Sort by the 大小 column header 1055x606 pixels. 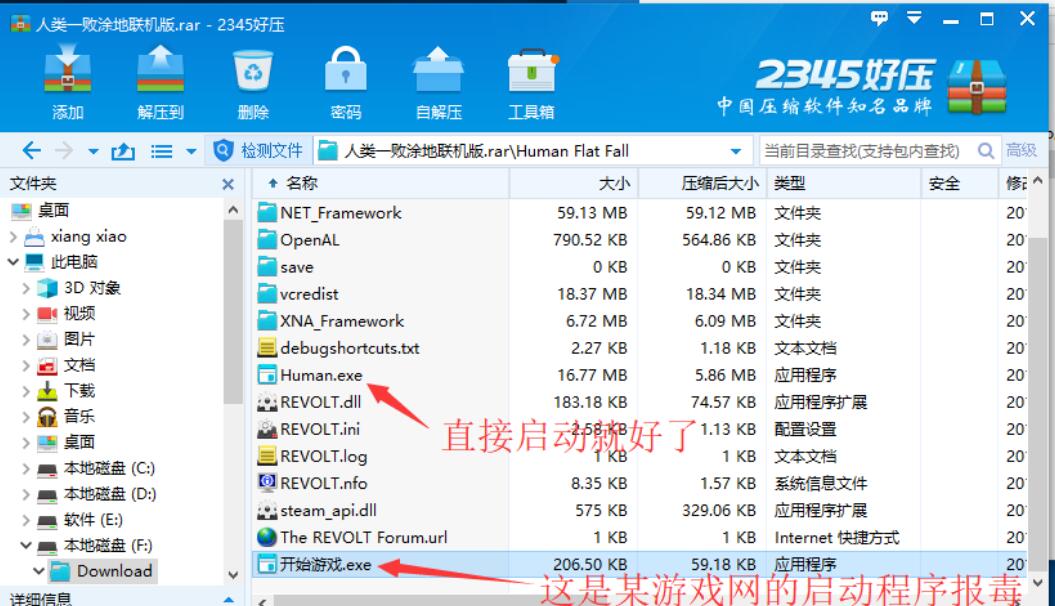[x=574, y=183]
